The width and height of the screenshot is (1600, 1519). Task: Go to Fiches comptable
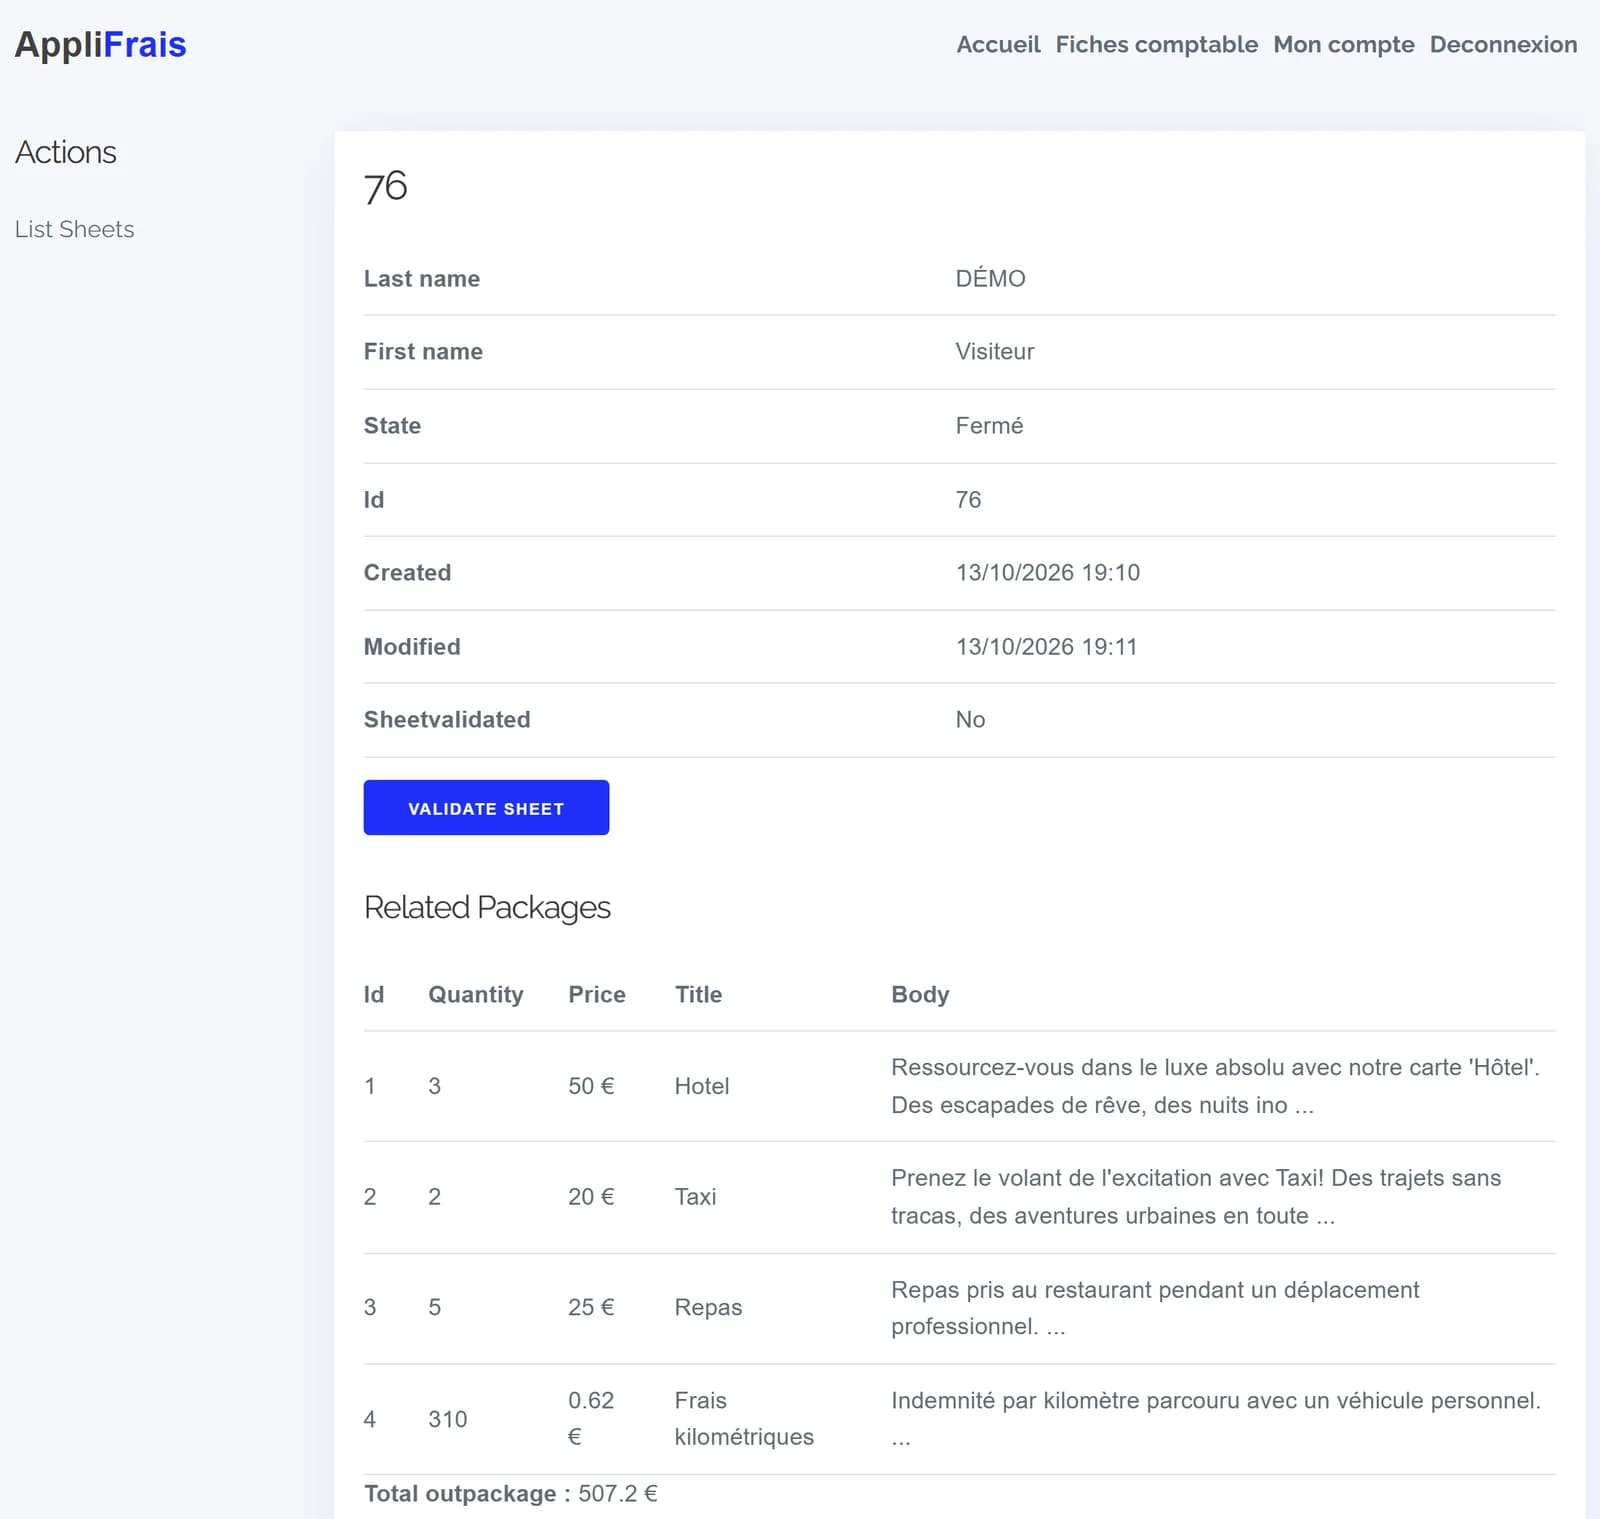click(x=1156, y=44)
